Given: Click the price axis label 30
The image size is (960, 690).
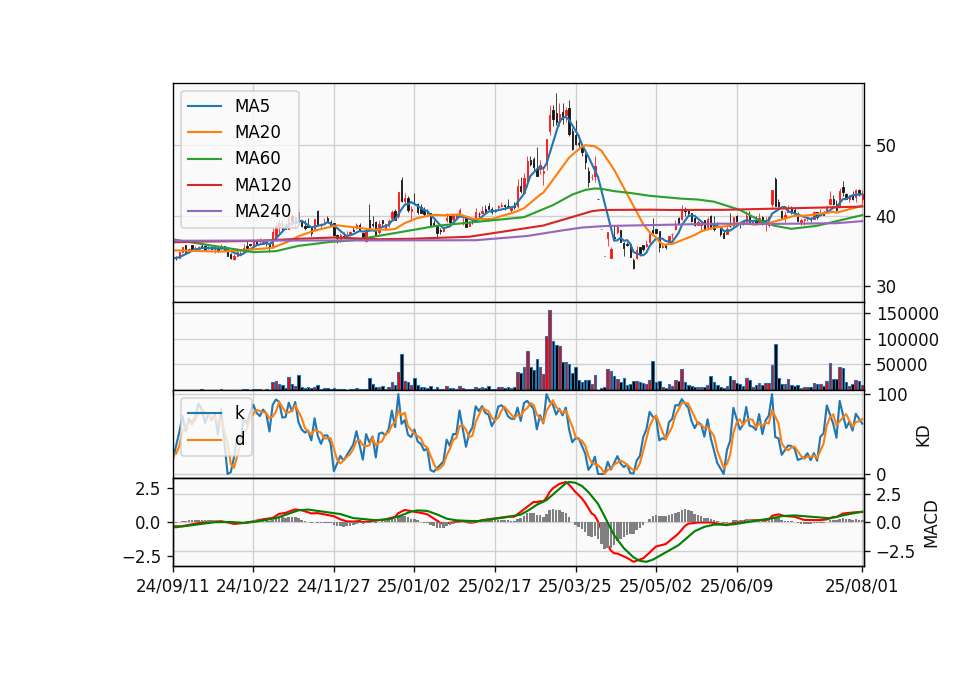Looking at the screenshot, I should (x=885, y=287).
